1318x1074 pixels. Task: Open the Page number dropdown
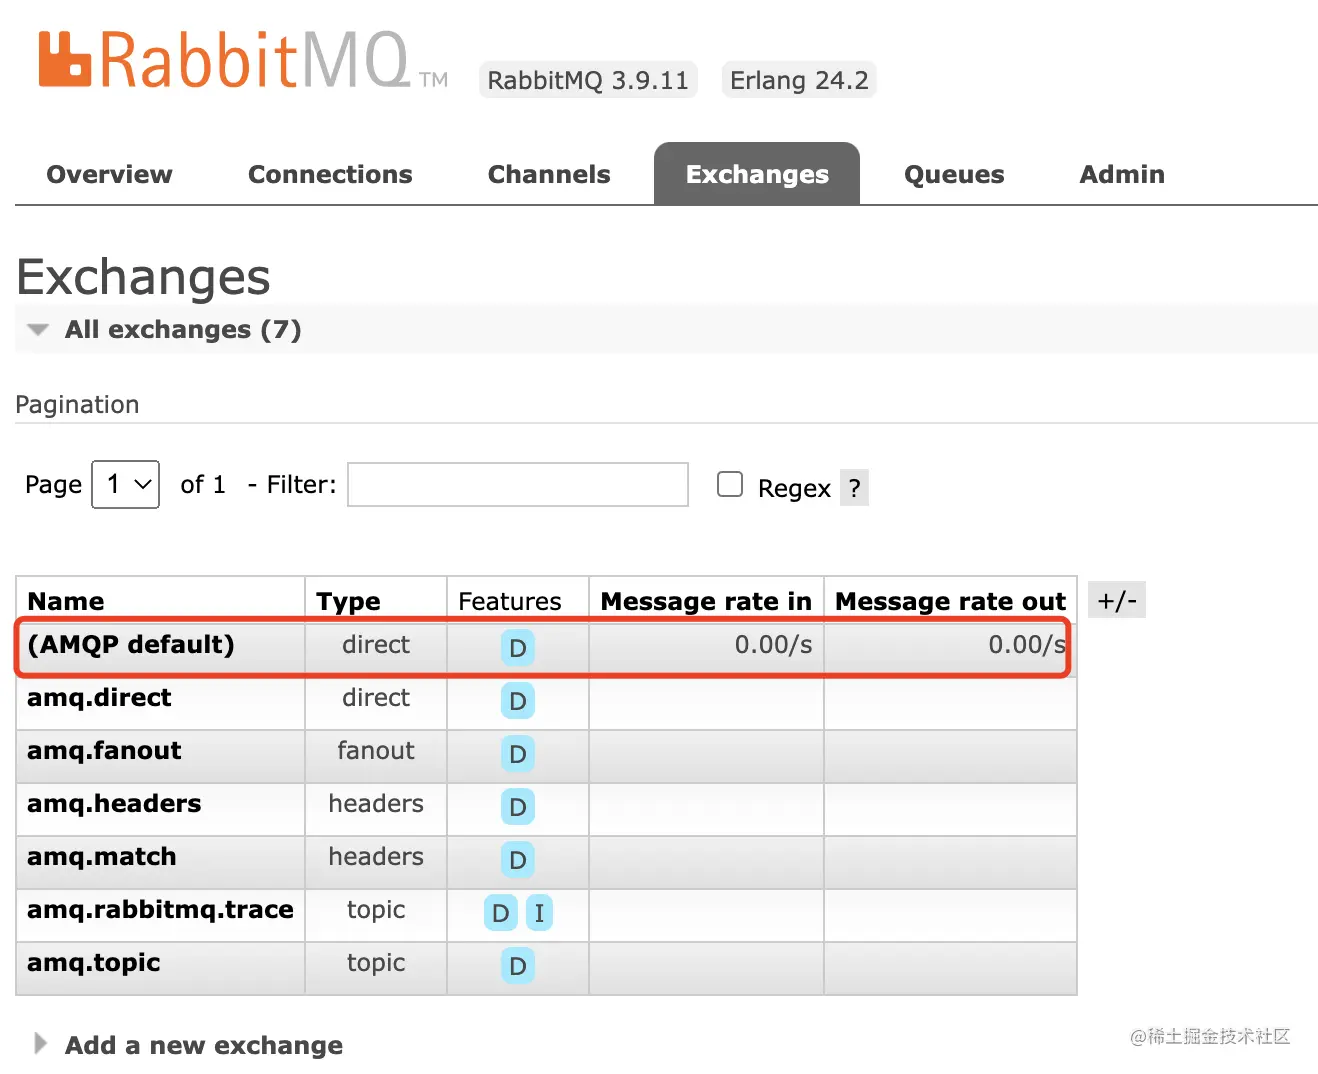(x=126, y=484)
